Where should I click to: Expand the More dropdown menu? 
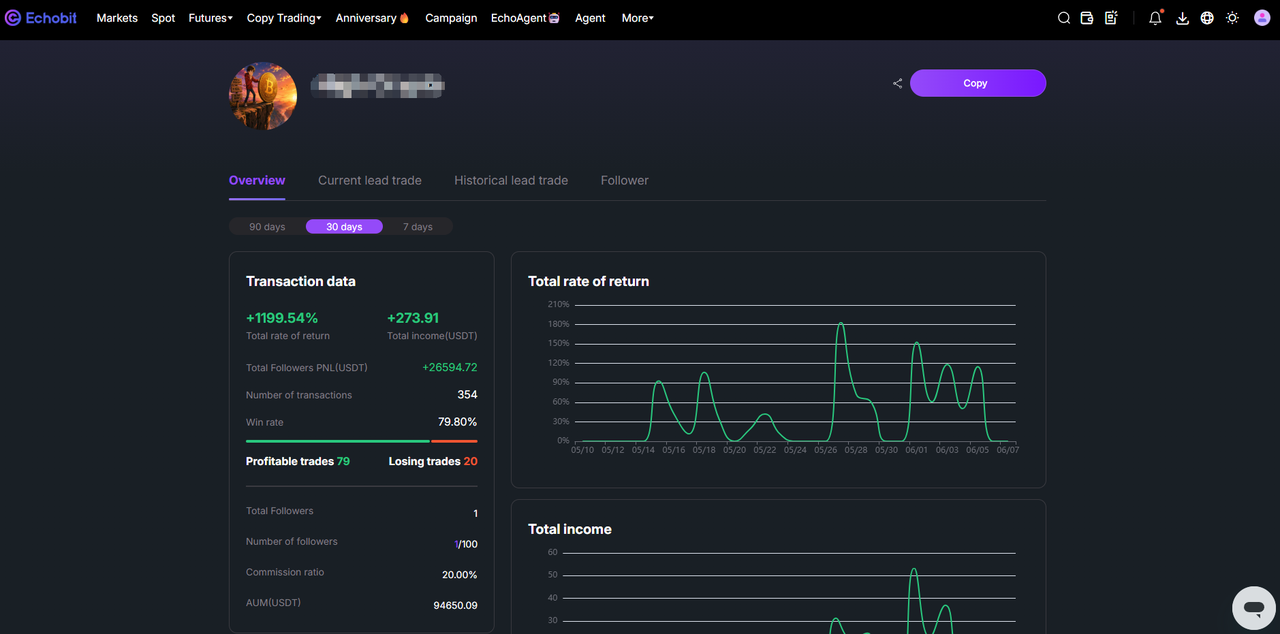(x=637, y=18)
